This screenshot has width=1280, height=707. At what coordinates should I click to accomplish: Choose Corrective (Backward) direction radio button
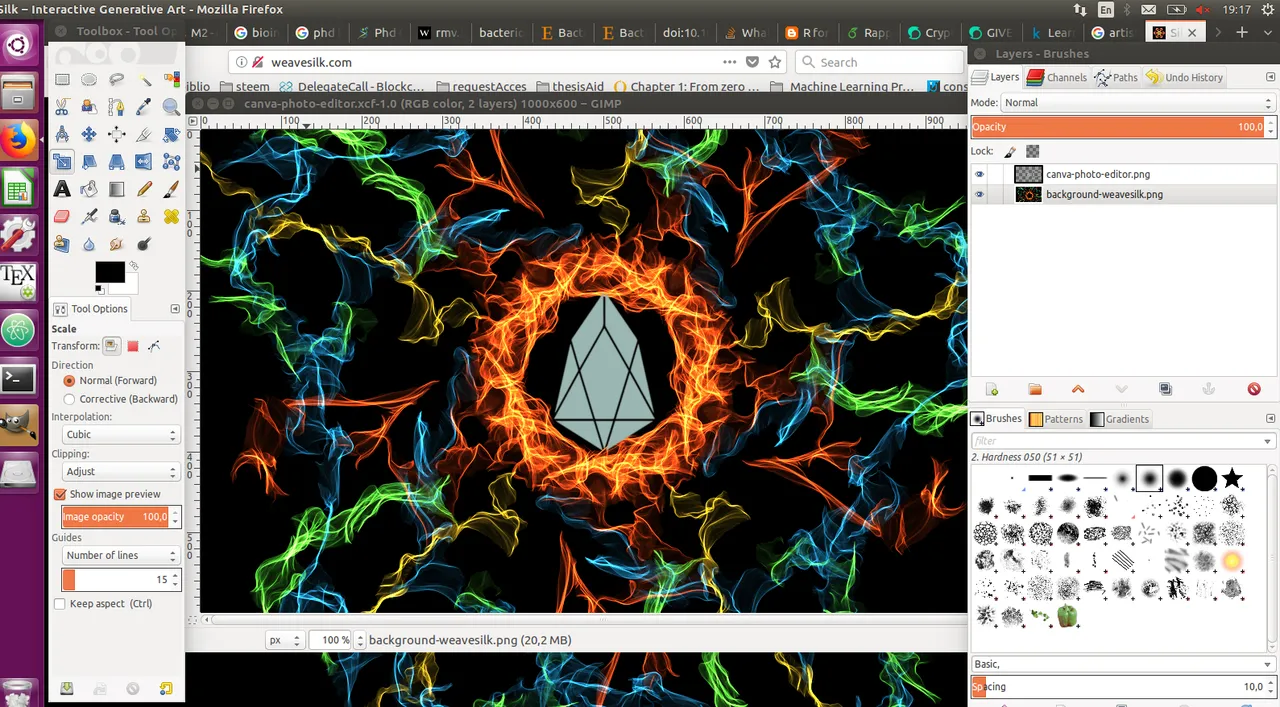coord(69,399)
